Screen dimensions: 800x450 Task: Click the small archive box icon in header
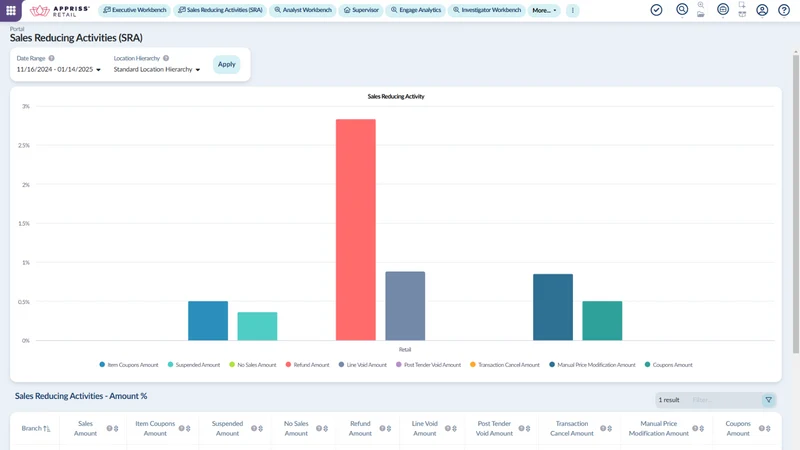(742, 14)
